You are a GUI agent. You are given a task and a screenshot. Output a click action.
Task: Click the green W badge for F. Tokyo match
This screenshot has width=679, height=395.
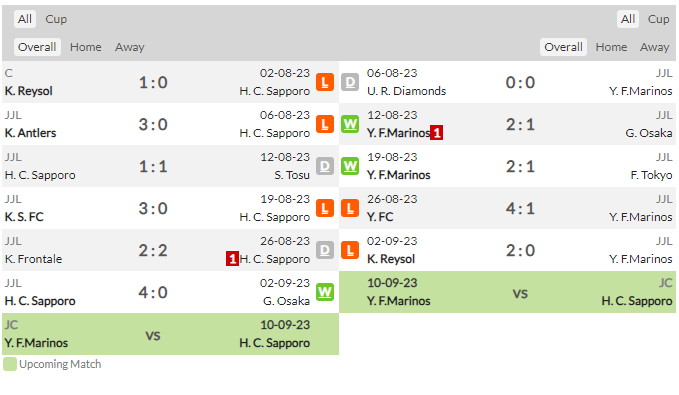click(x=350, y=166)
